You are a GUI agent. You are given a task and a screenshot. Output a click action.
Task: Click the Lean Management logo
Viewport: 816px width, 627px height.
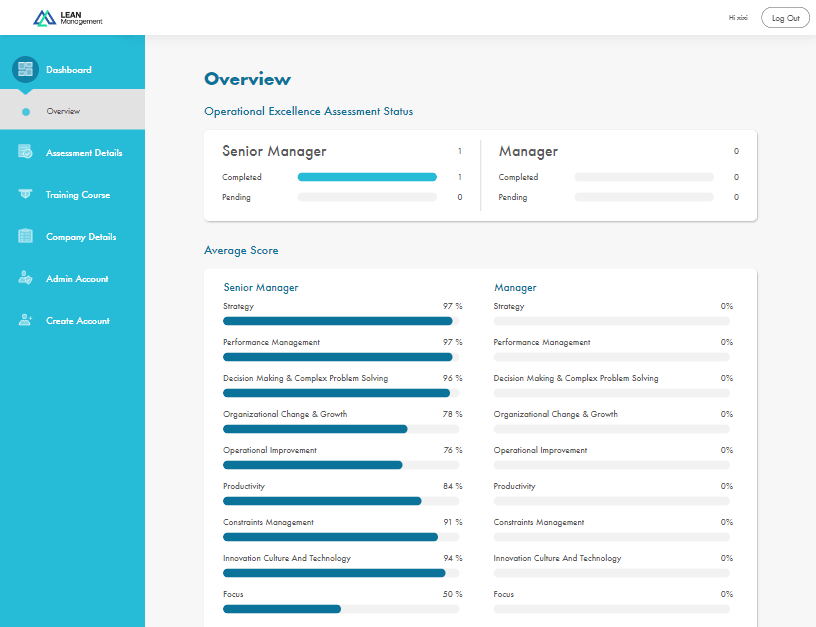tap(67, 18)
